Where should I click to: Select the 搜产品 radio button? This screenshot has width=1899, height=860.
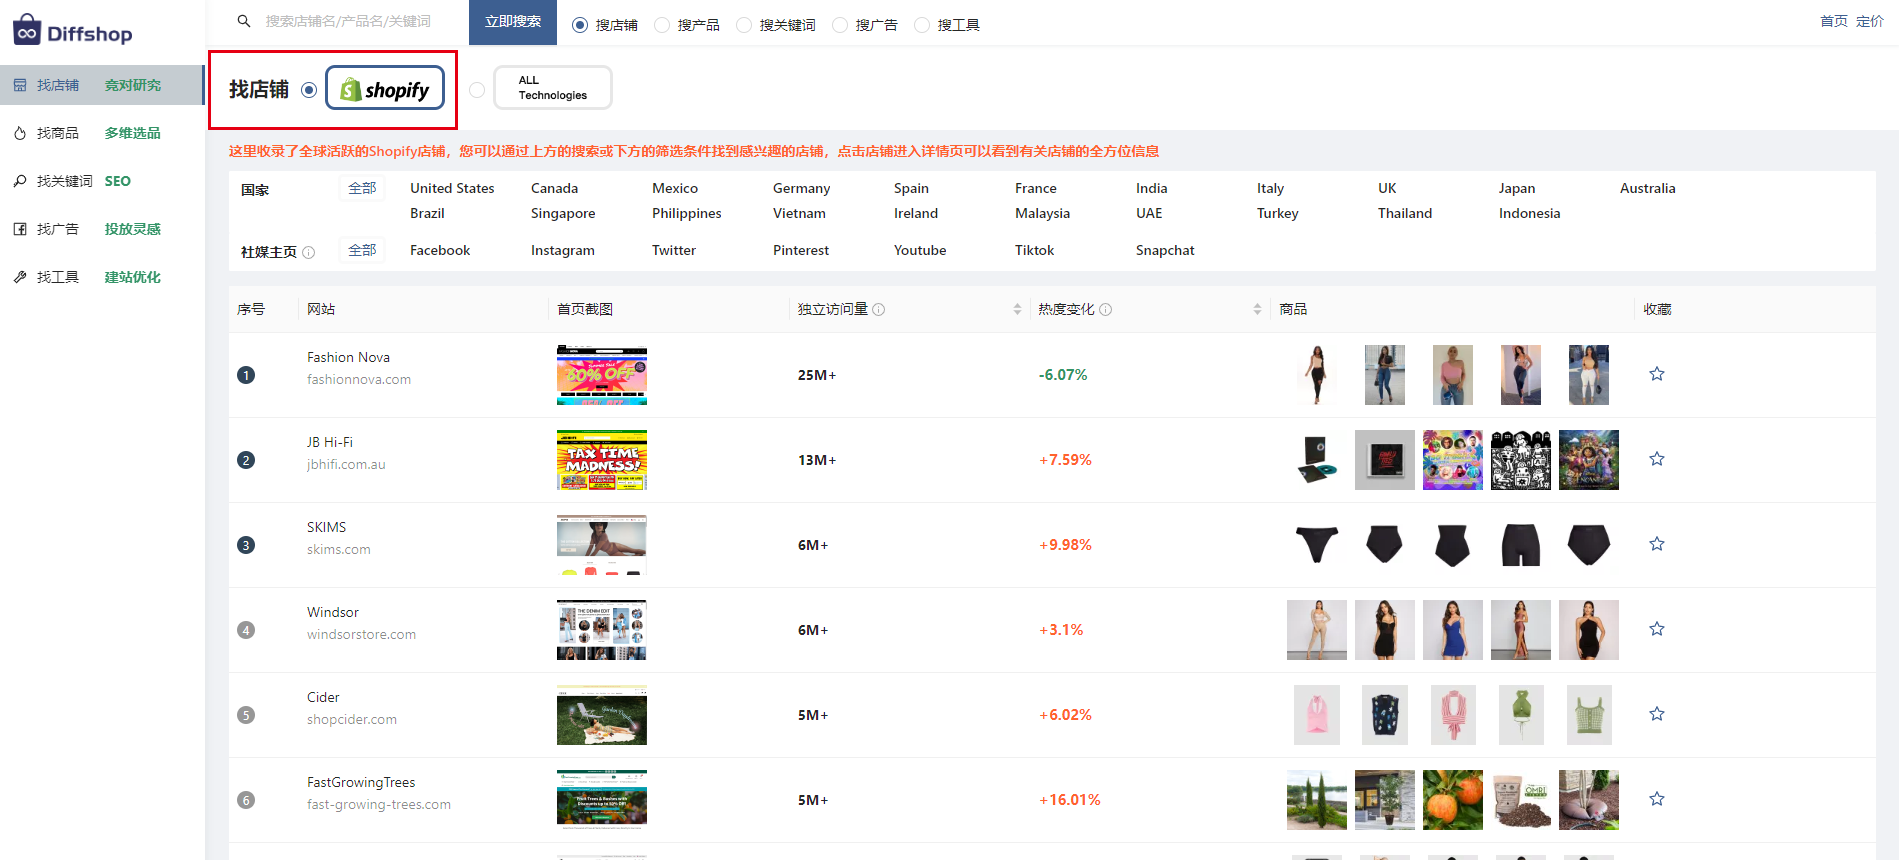pos(662,25)
